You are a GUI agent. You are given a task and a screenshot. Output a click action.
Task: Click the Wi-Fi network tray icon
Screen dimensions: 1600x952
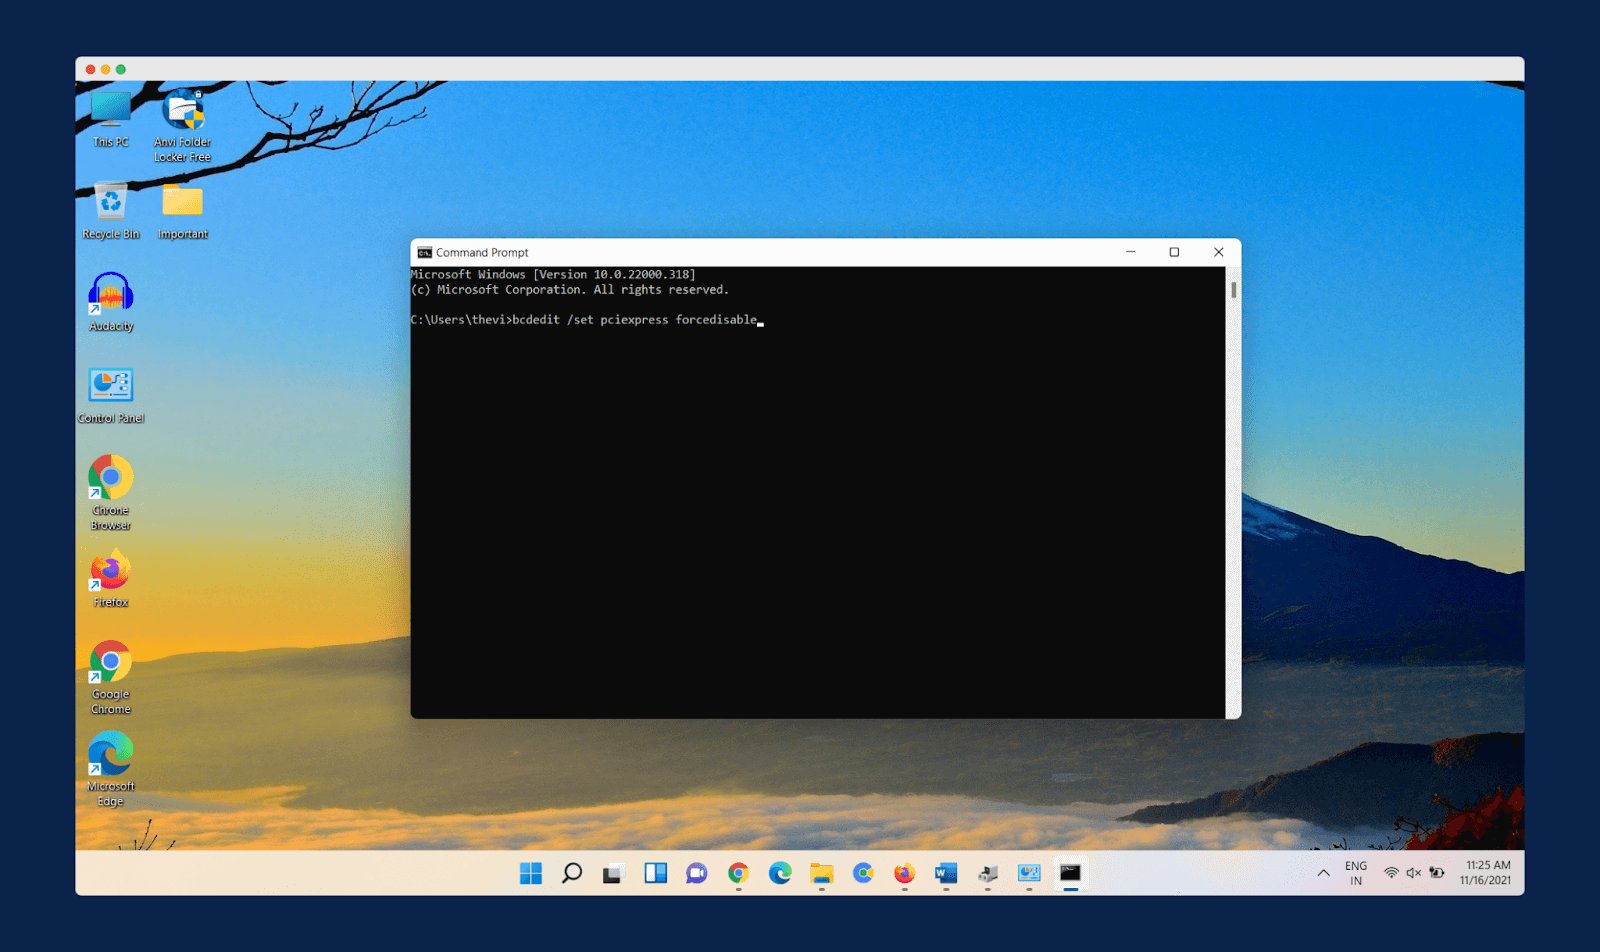(1390, 873)
